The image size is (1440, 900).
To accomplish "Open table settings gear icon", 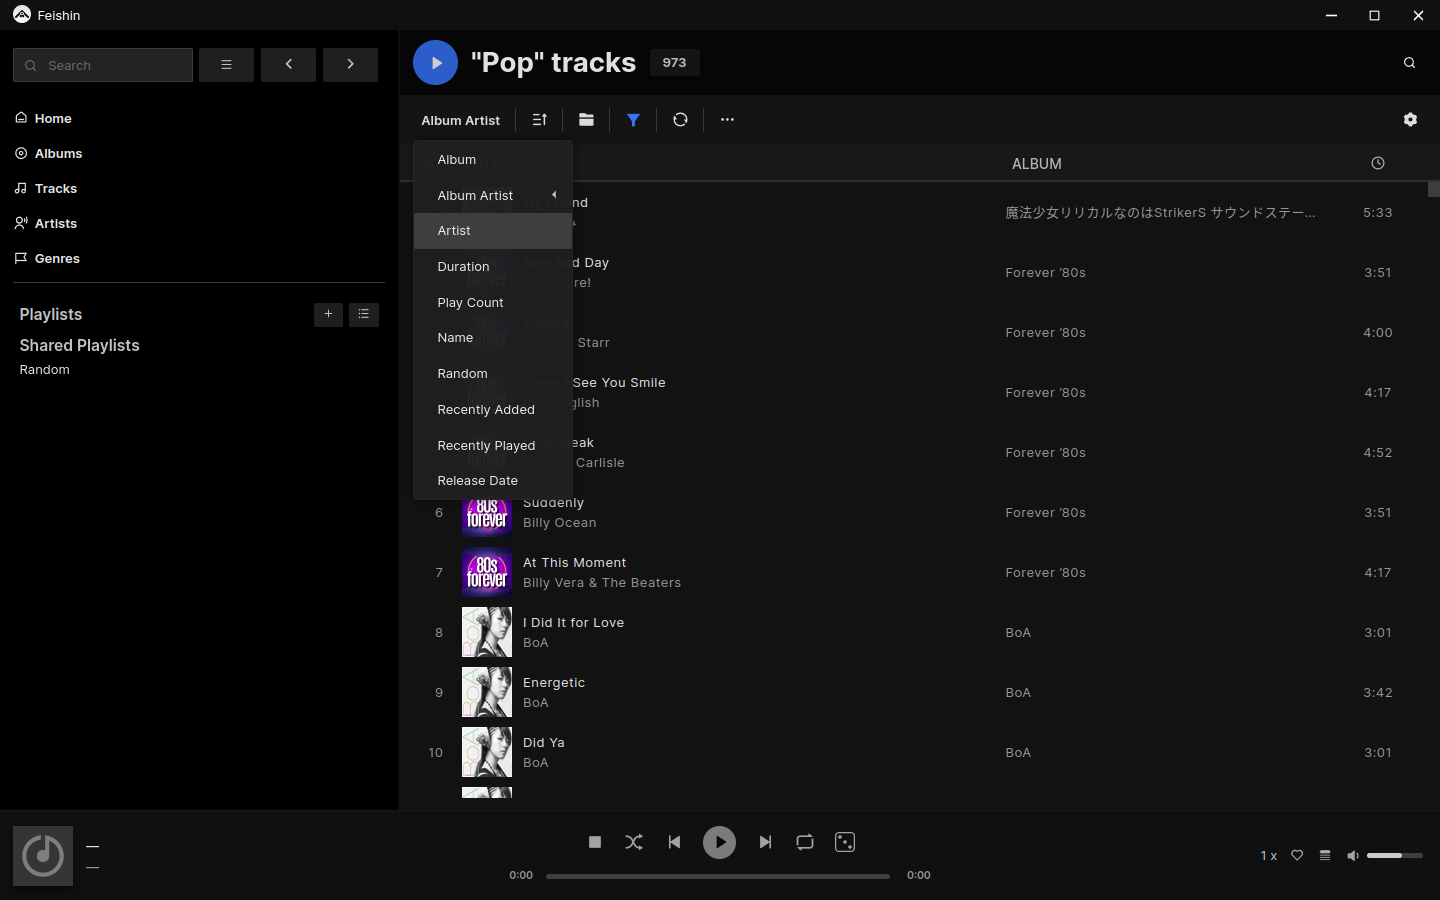I will 1410,120.
